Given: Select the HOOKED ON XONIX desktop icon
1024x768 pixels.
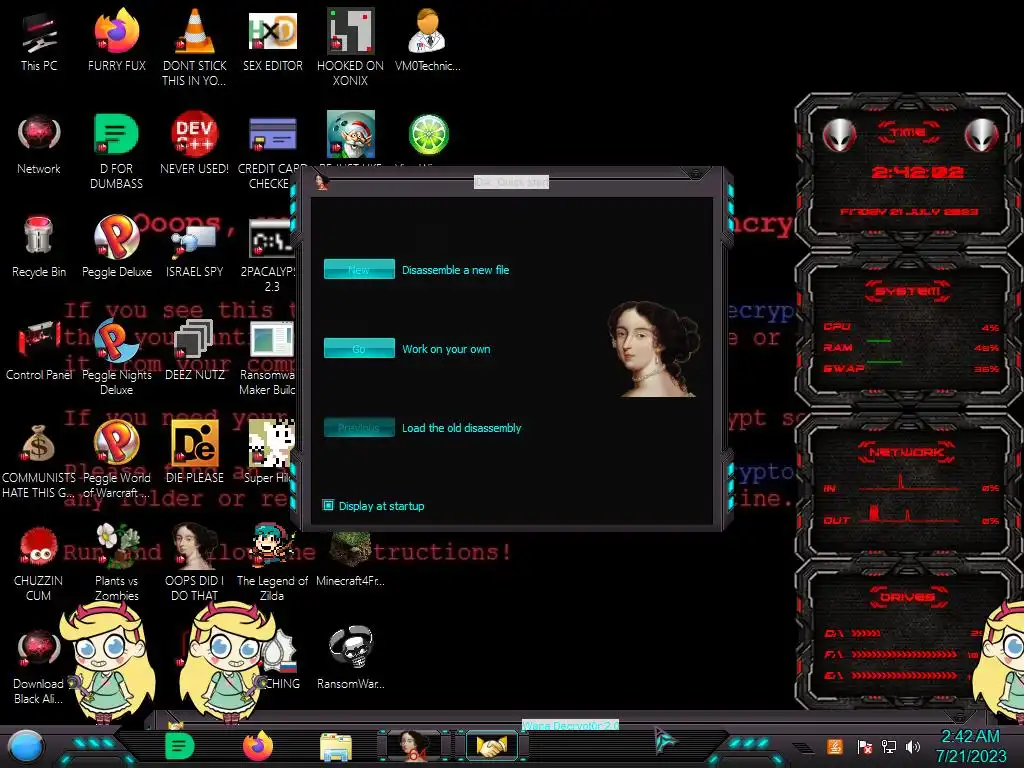Looking at the screenshot, I should 351,47.
